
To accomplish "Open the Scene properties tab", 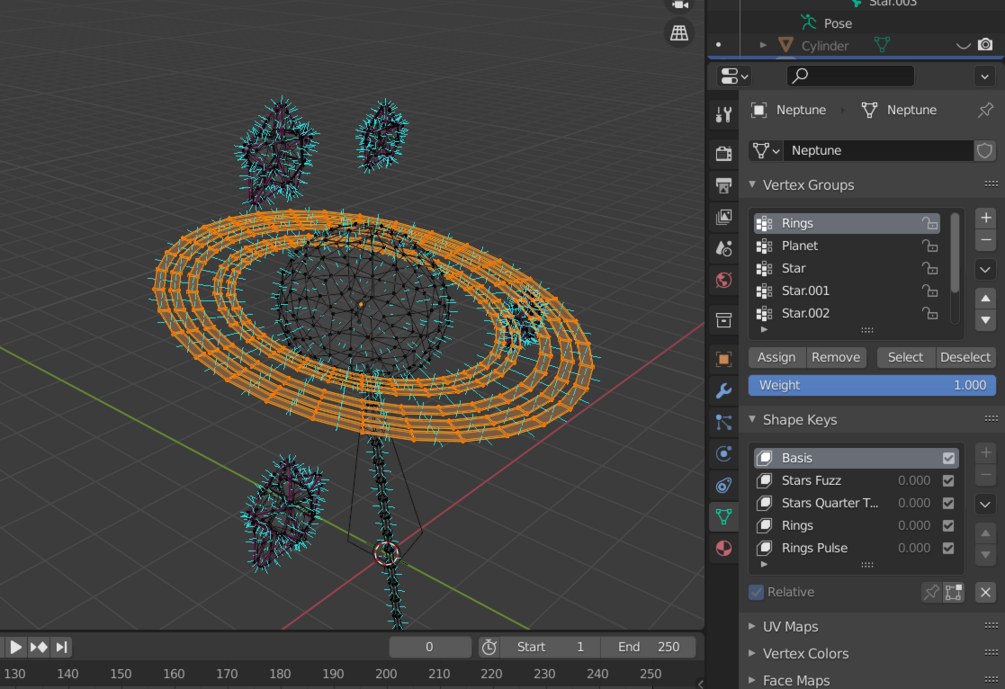I will 724,248.
